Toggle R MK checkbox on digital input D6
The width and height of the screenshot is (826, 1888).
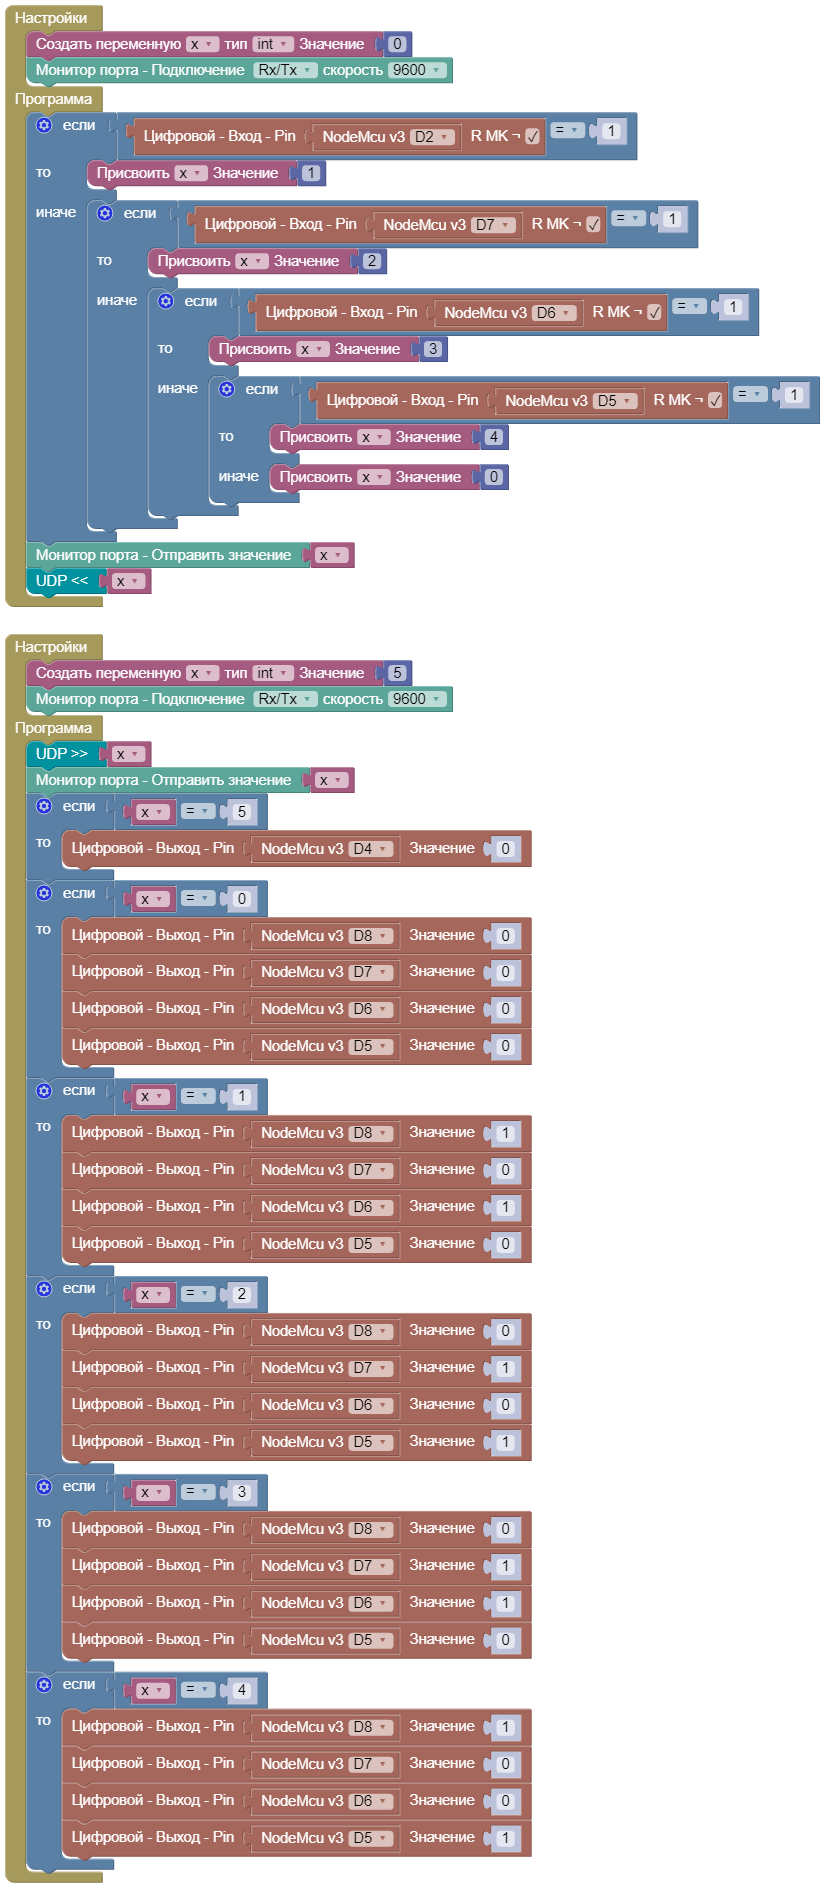(x=654, y=313)
